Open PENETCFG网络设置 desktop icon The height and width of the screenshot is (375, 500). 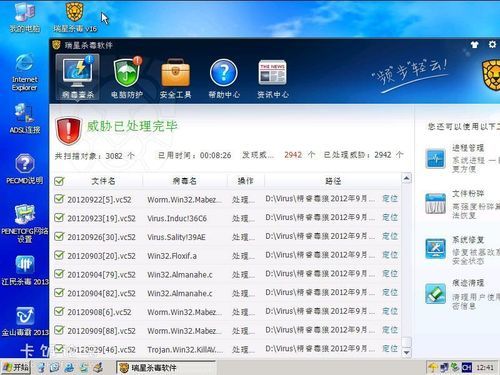[x=25, y=223]
